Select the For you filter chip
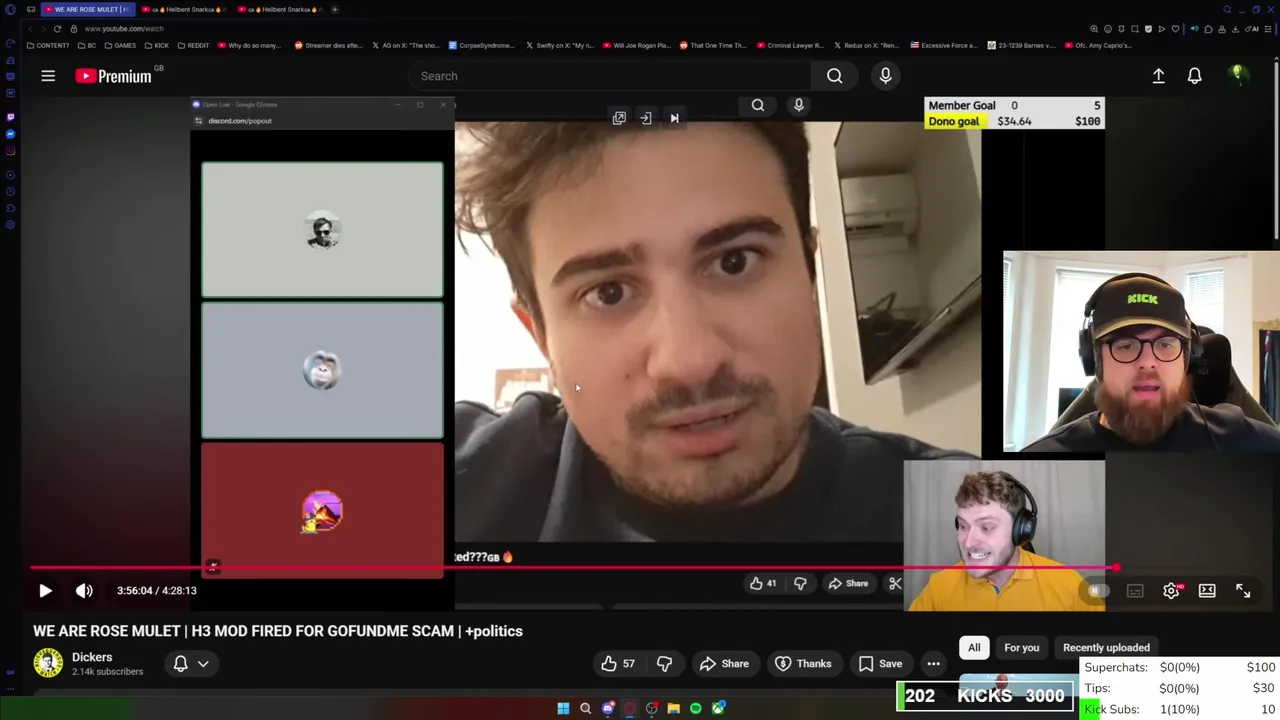Image resolution: width=1280 pixels, height=720 pixels. click(1021, 648)
